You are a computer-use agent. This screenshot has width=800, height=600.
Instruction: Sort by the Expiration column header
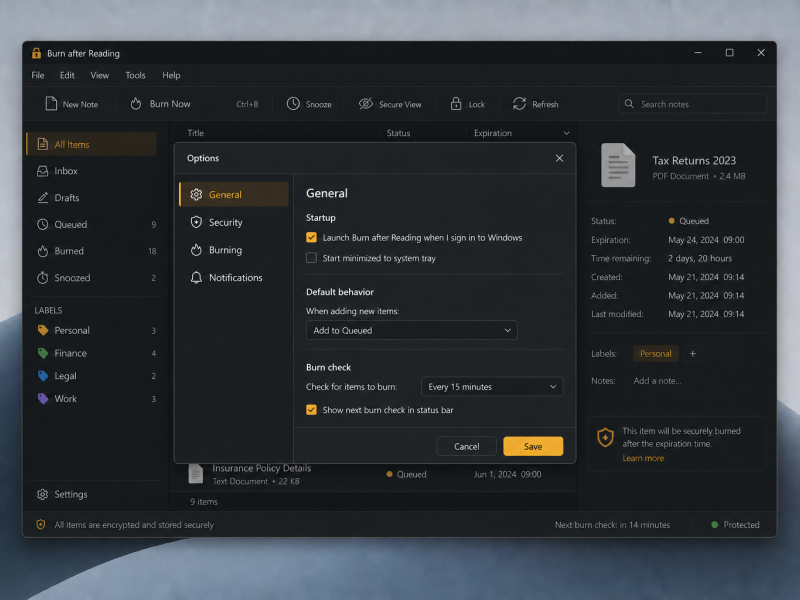coord(492,133)
